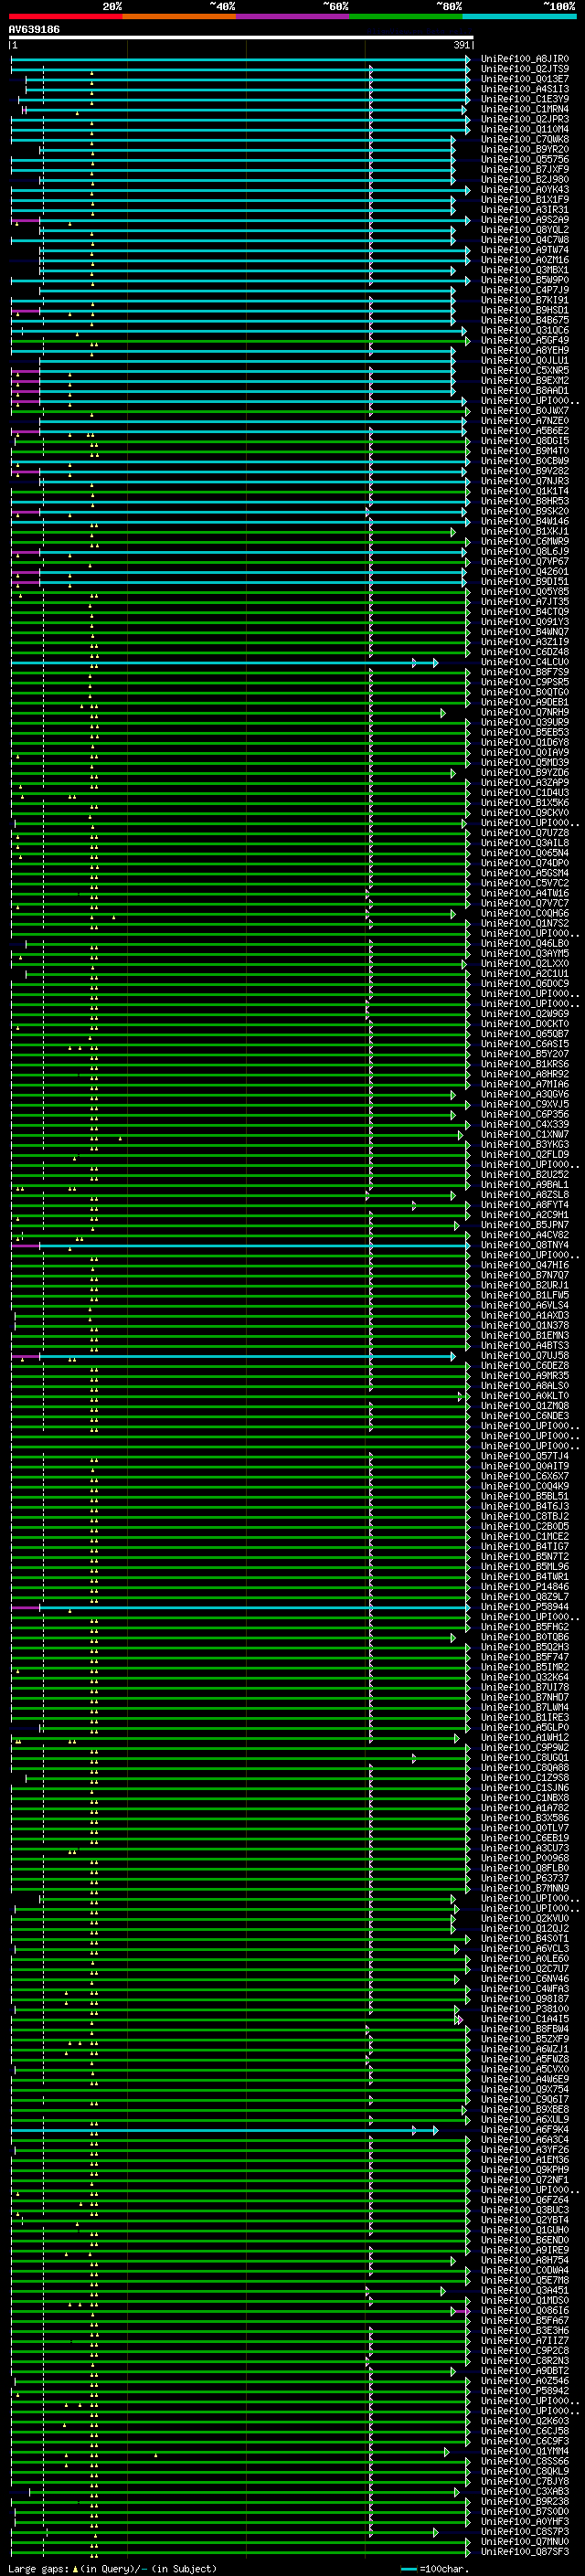Click the cyan ~100% identity legend segment
Image resolution: width=585 pixels, height=2576 pixels.
(519, 16)
